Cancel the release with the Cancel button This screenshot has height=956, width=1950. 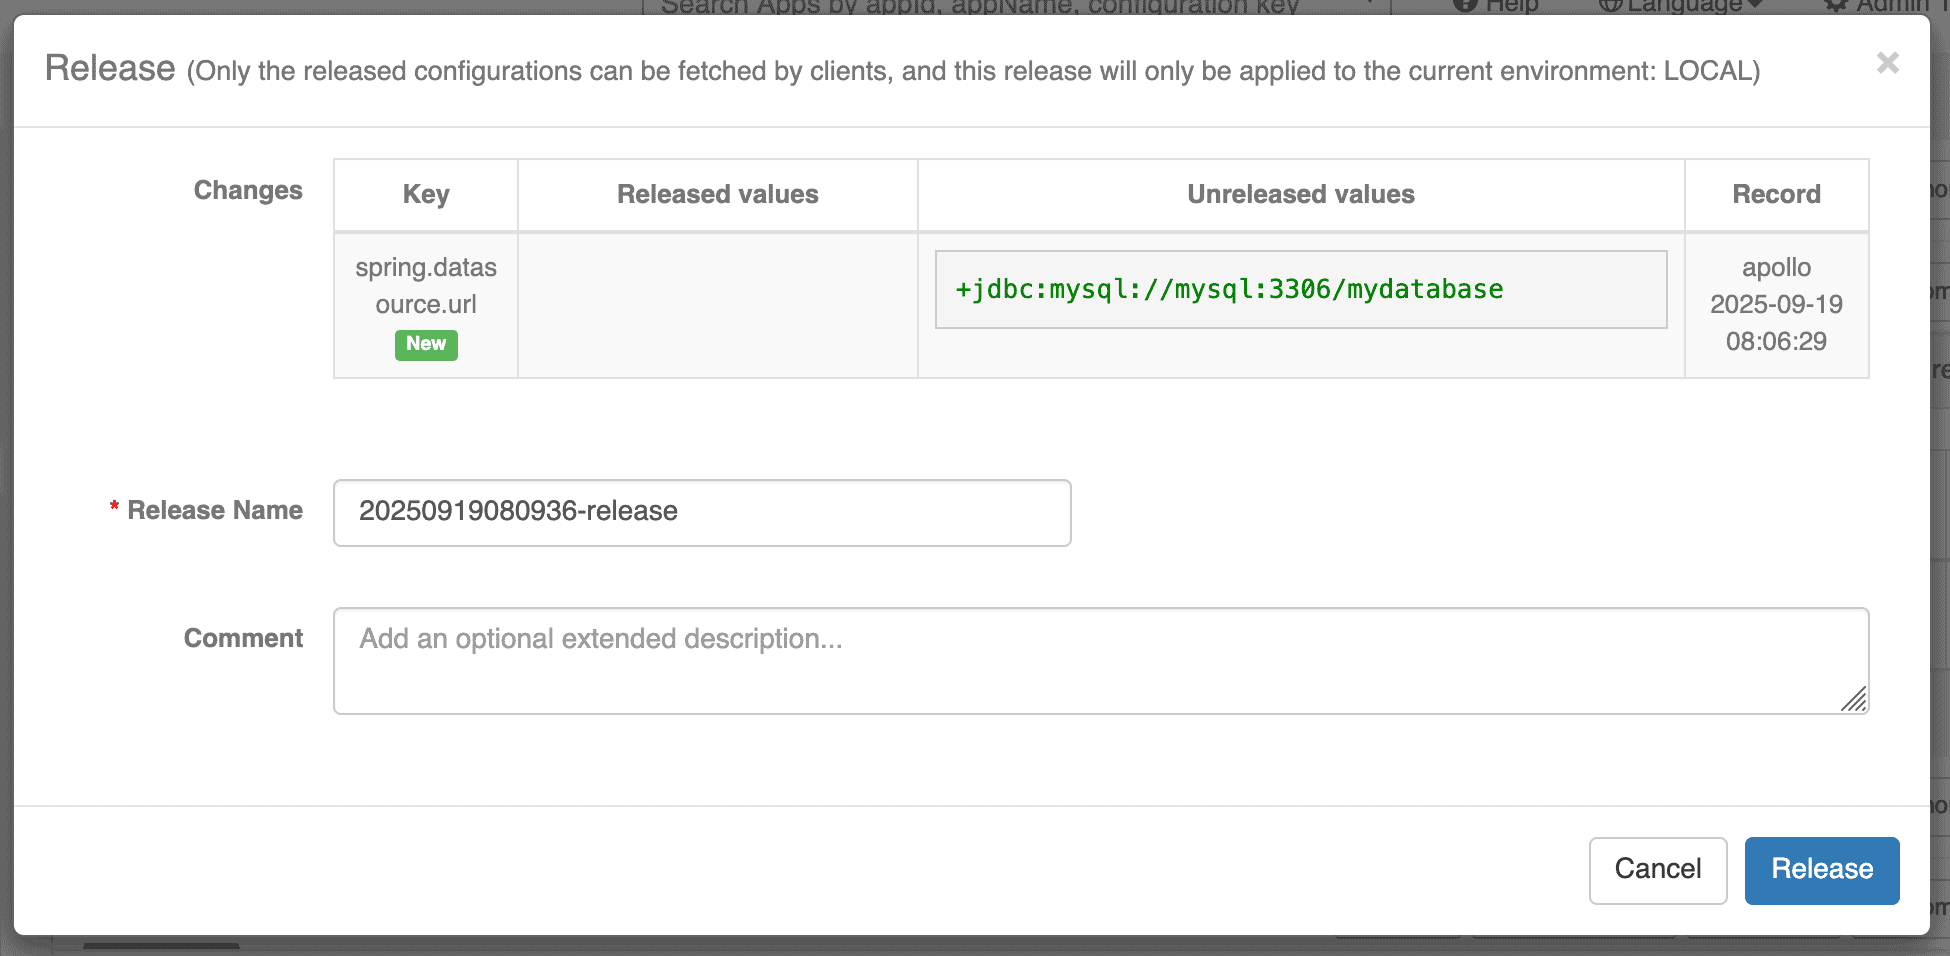(1657, 869)
